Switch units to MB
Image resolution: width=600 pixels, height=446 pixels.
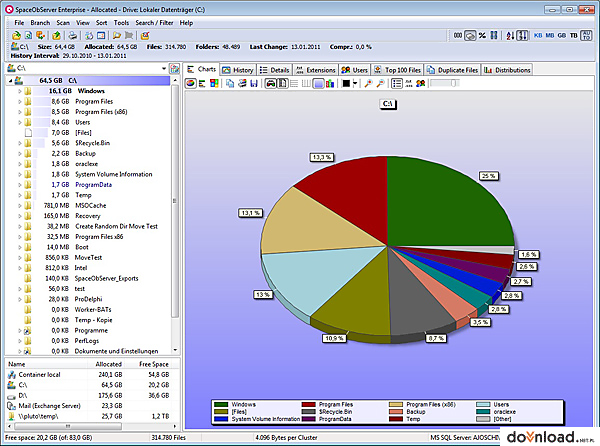tap(549, 36)
